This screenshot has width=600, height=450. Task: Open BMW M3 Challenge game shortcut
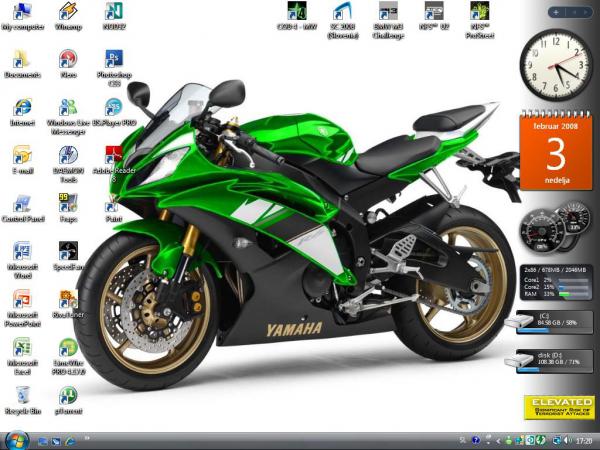pos(388,13)
